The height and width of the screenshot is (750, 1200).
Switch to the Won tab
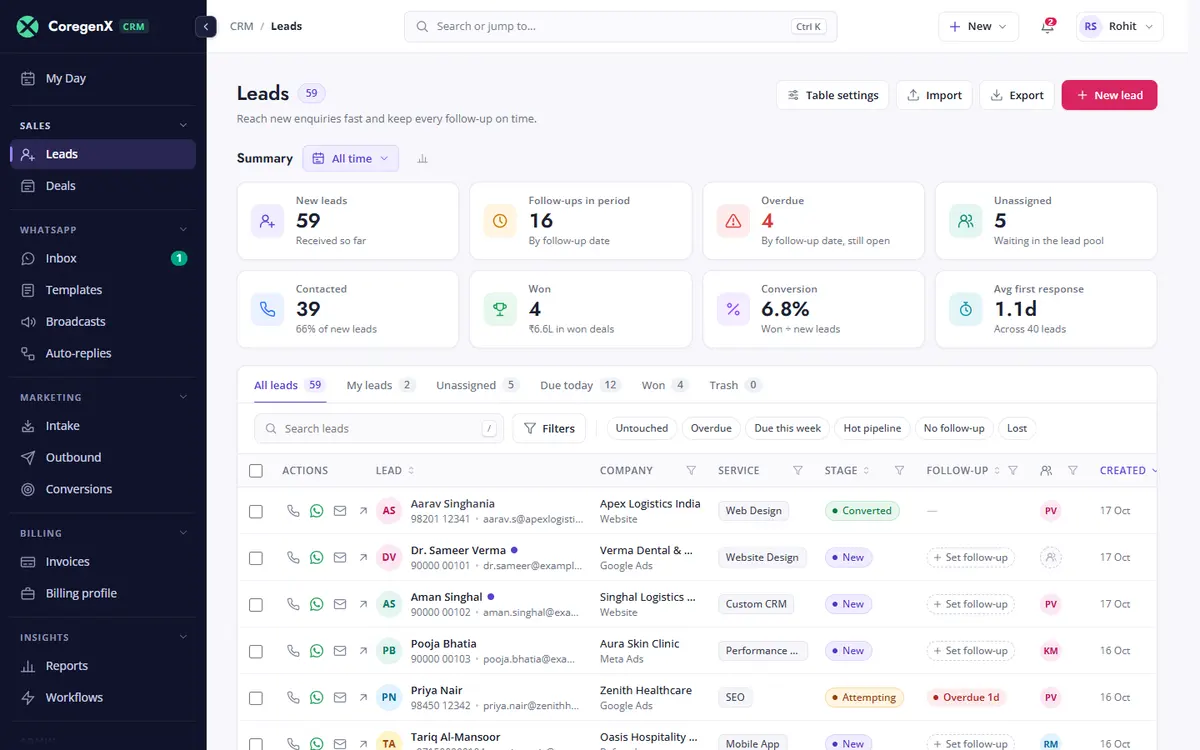point(666,385)
